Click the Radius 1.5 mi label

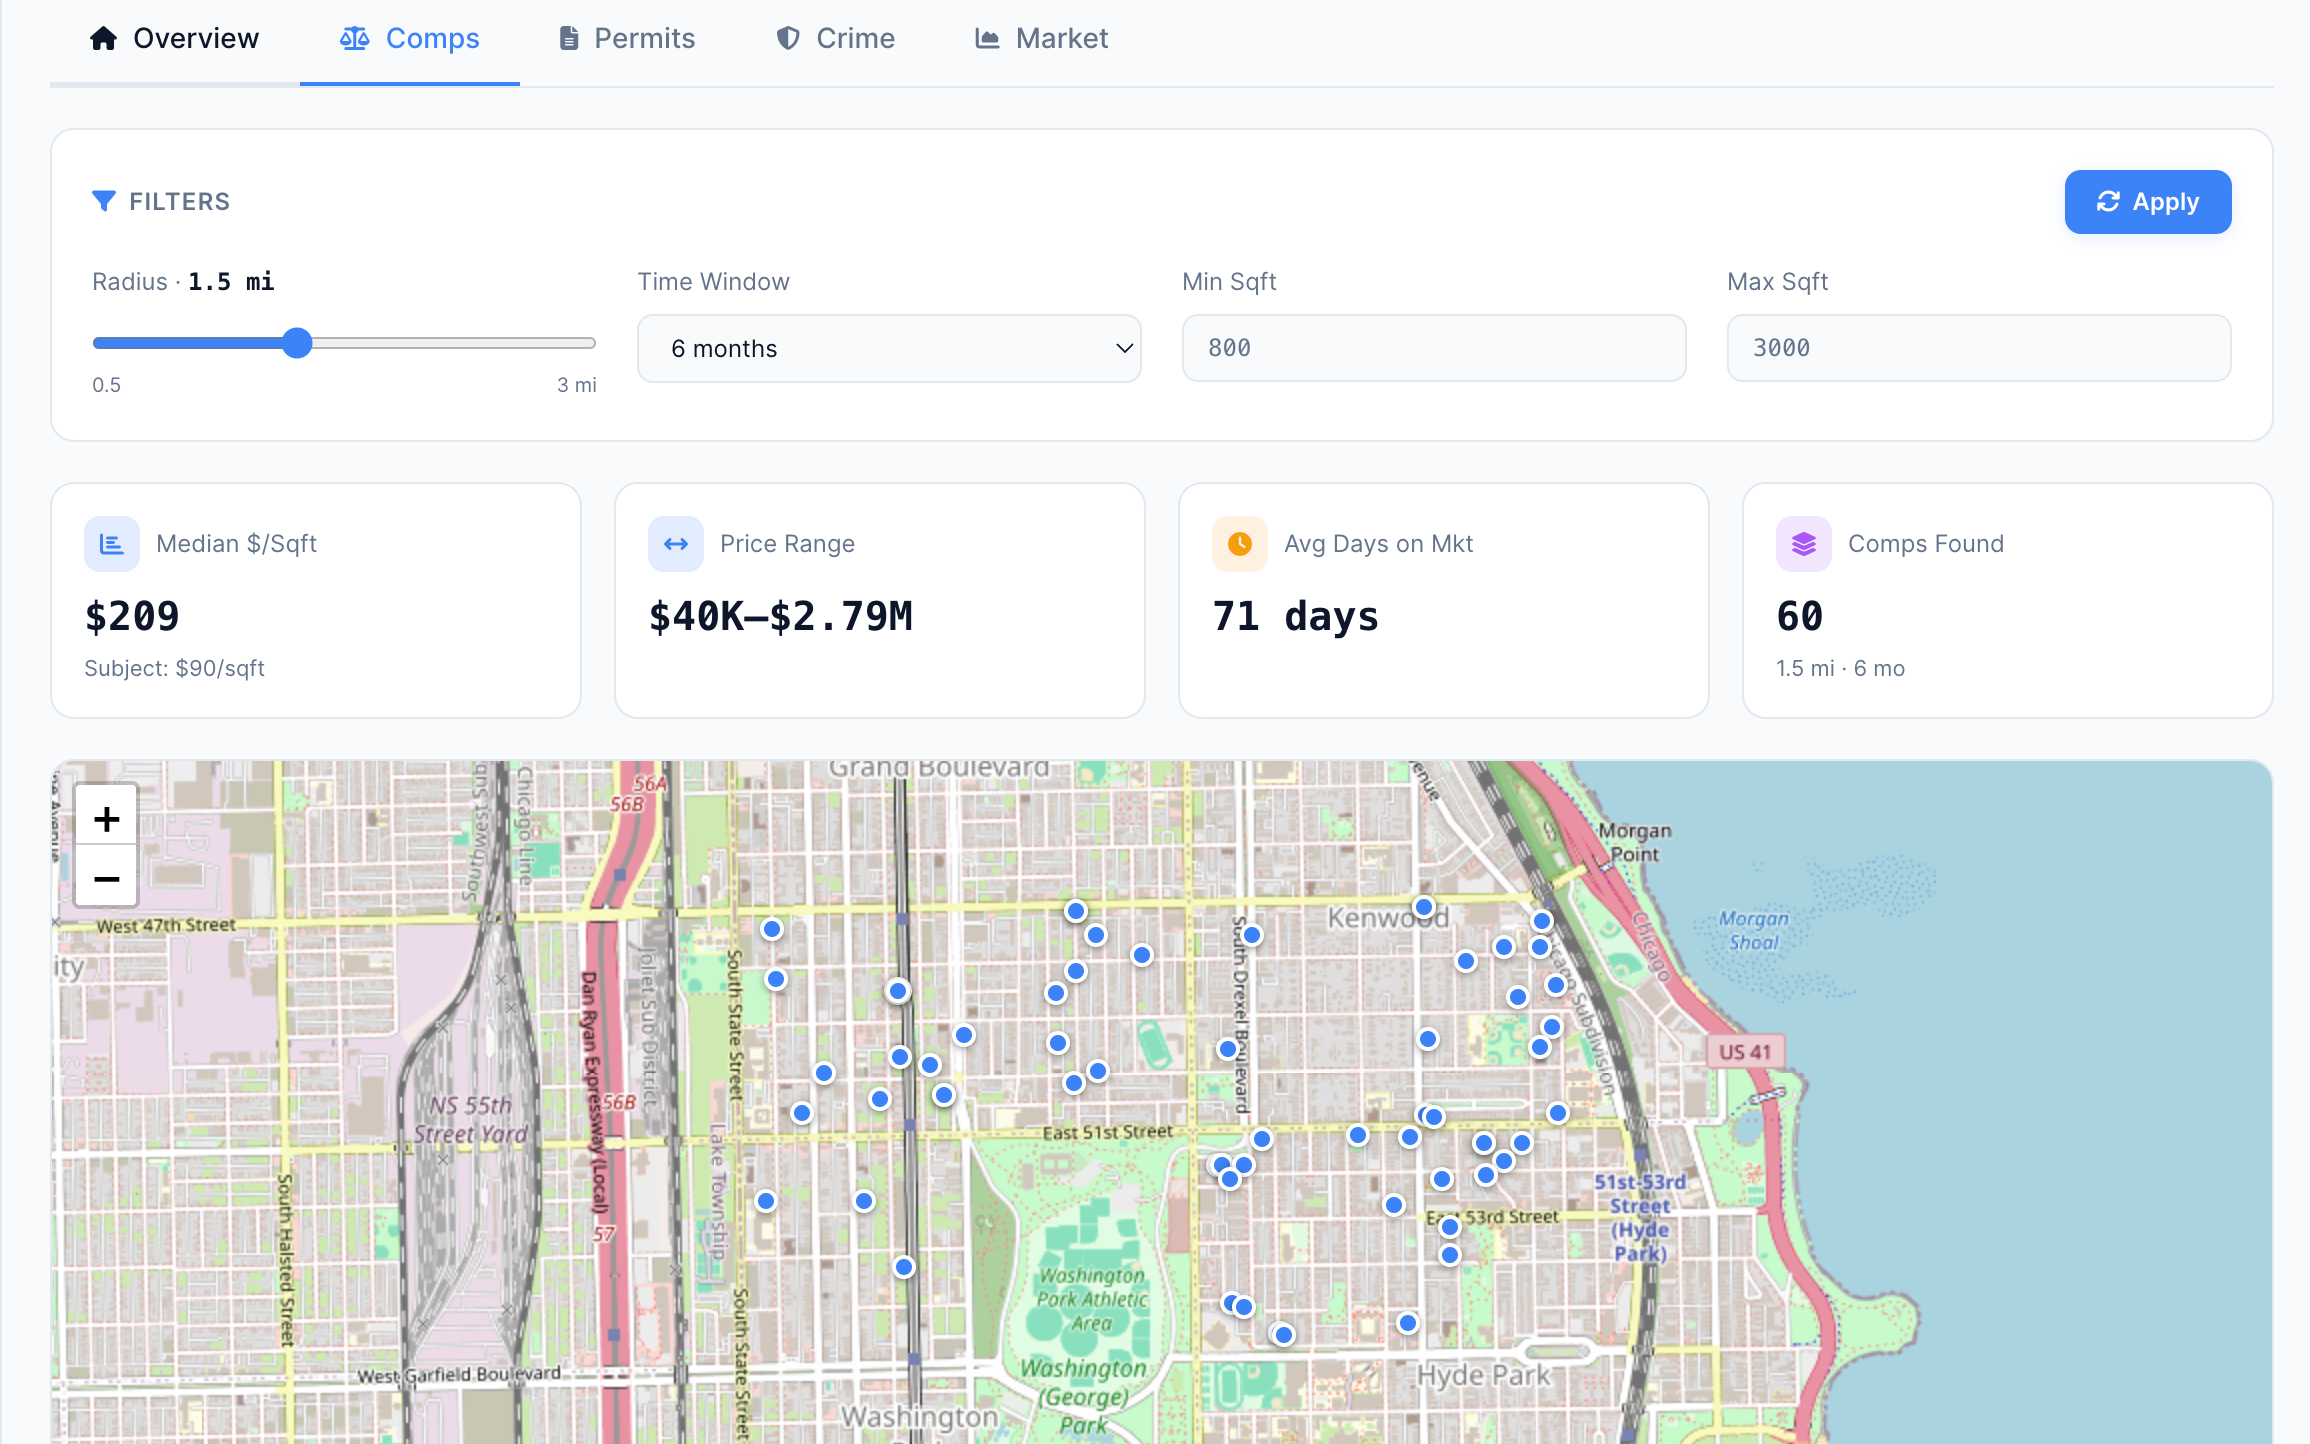(x=183, y=282)
